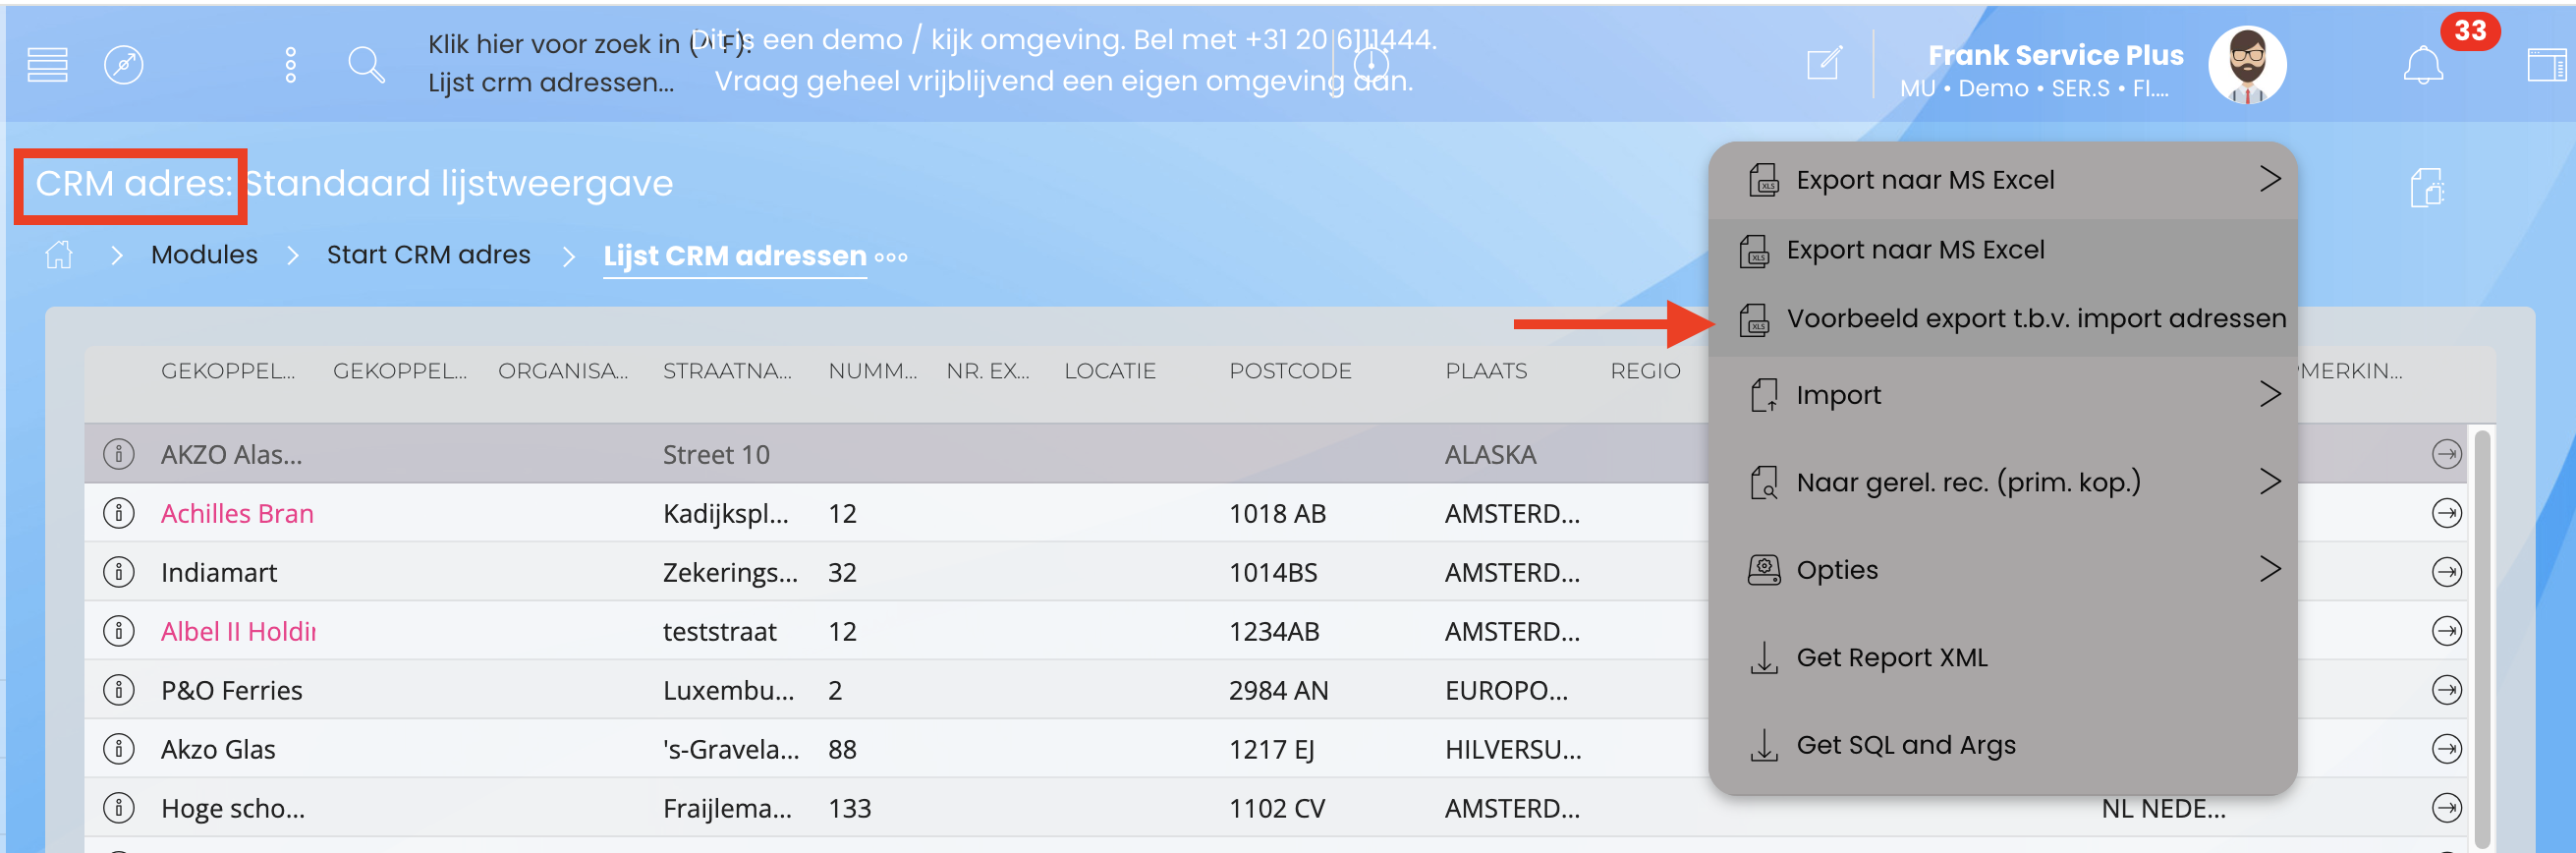The height and width of the screenshot is (853, 2576).
Task: Click the info icon beside Indiamart
Action: coord(119,572)
